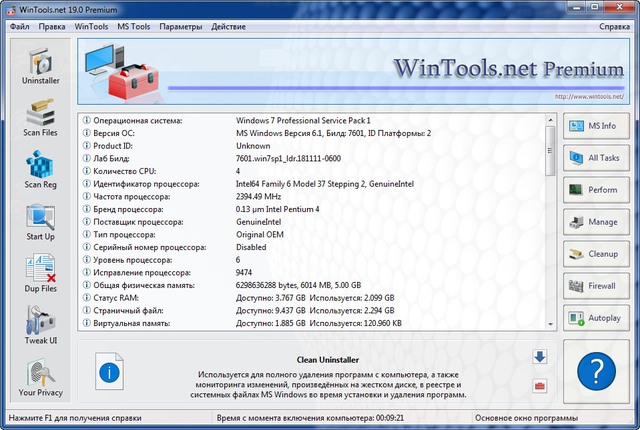Open the Правка menu

[52, 27]
